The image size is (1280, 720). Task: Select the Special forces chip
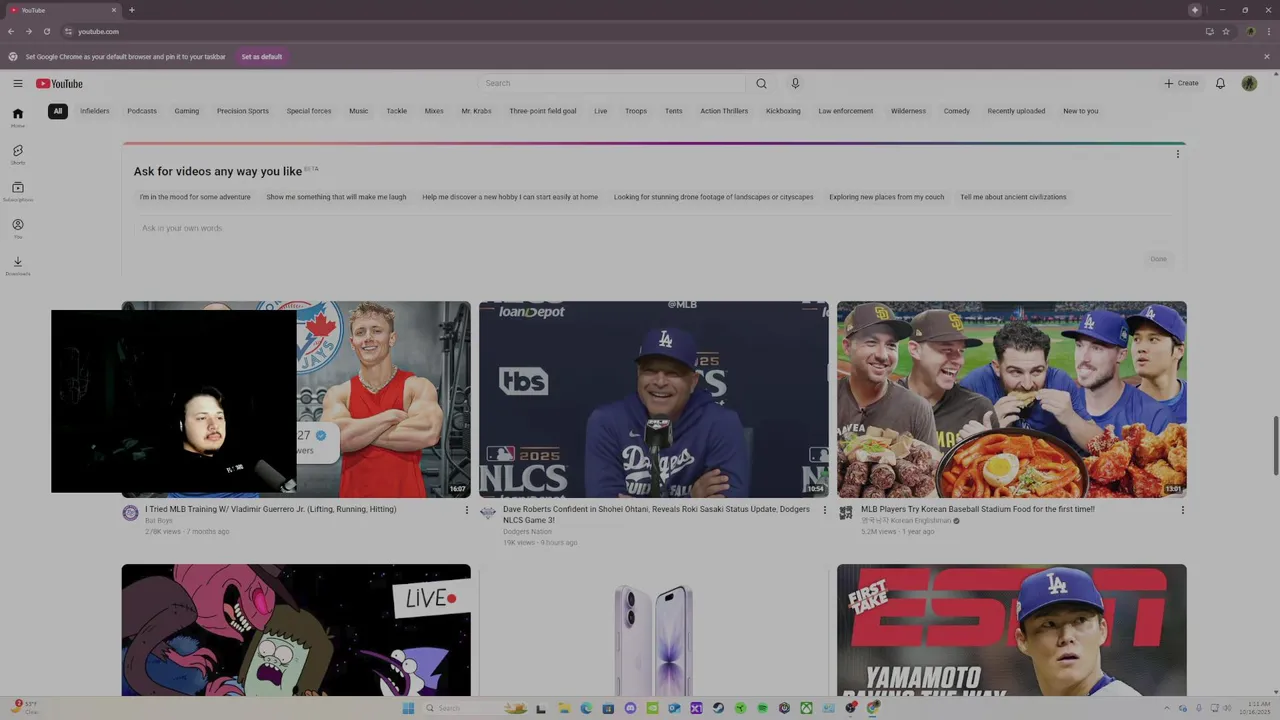(309, 111)
